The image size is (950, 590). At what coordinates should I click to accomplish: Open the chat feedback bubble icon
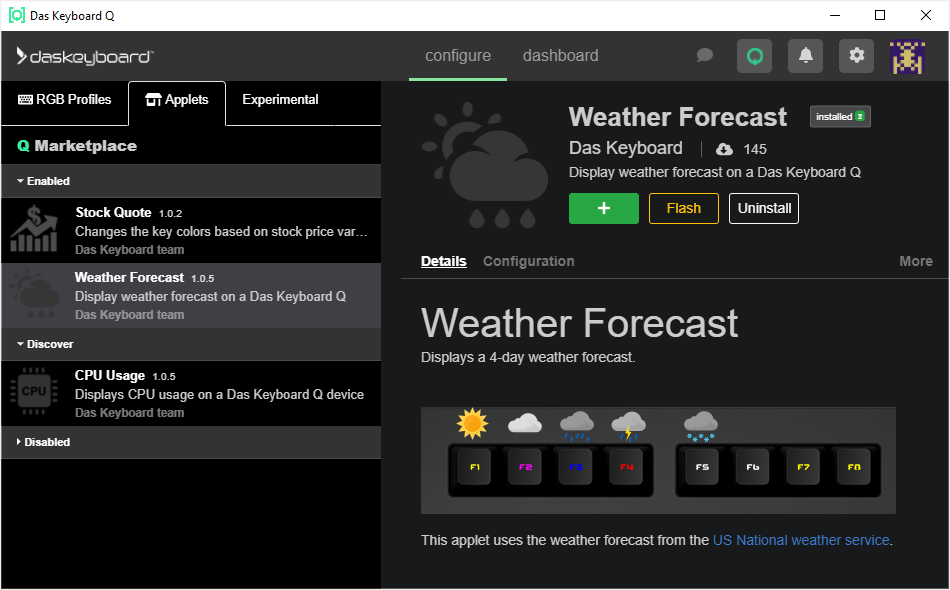click(705, 56)
